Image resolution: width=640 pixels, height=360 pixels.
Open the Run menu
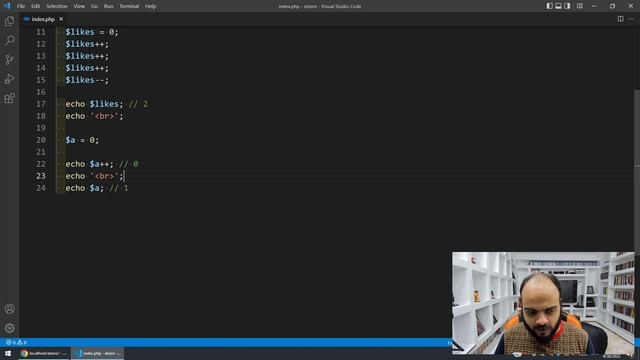point(109,6)
